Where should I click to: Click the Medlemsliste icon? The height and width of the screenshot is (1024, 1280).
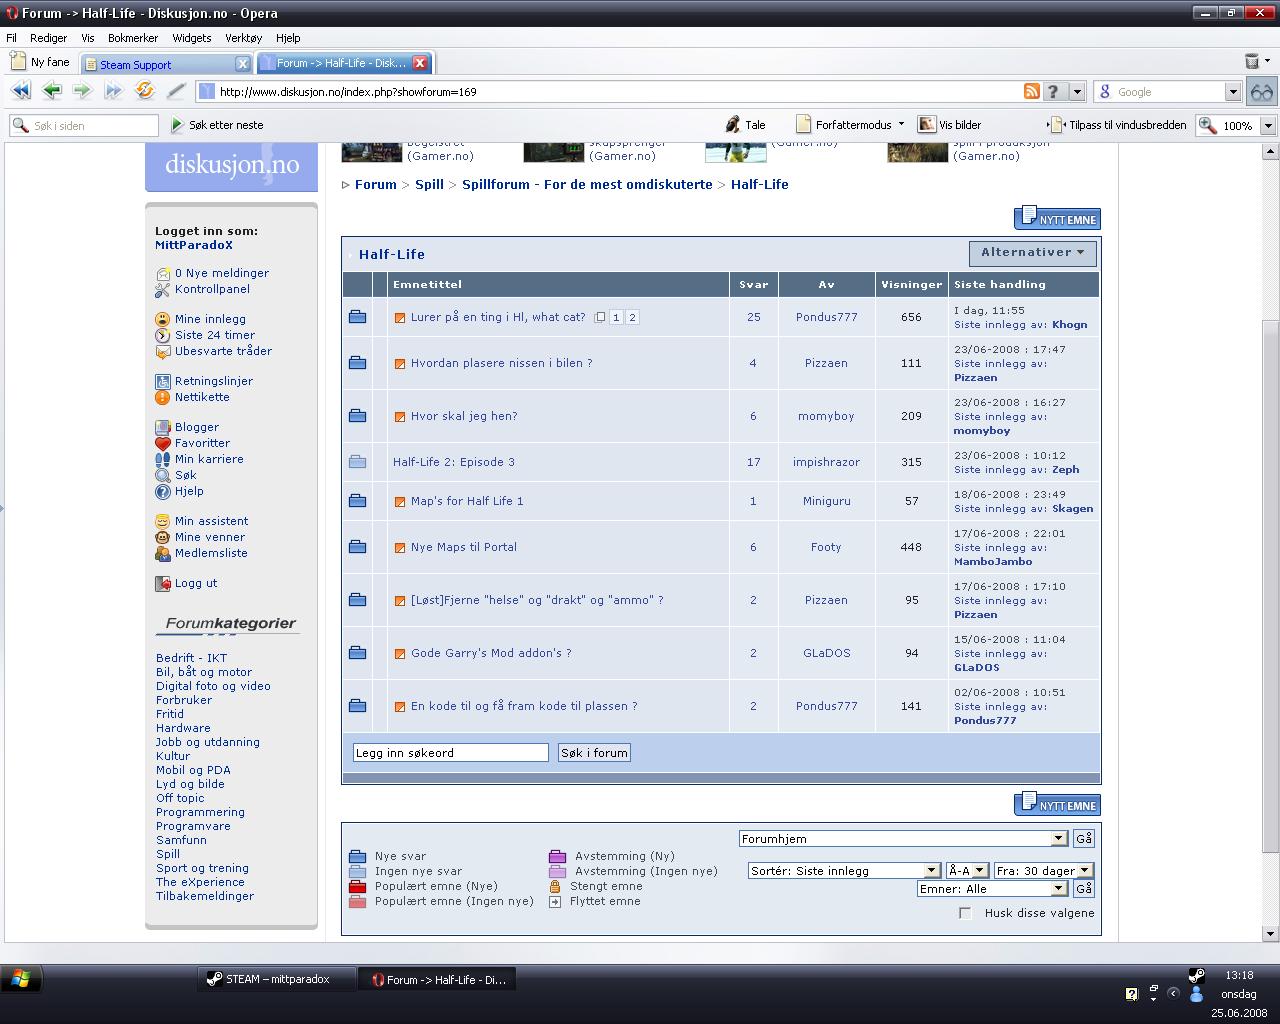pos(162,553)
